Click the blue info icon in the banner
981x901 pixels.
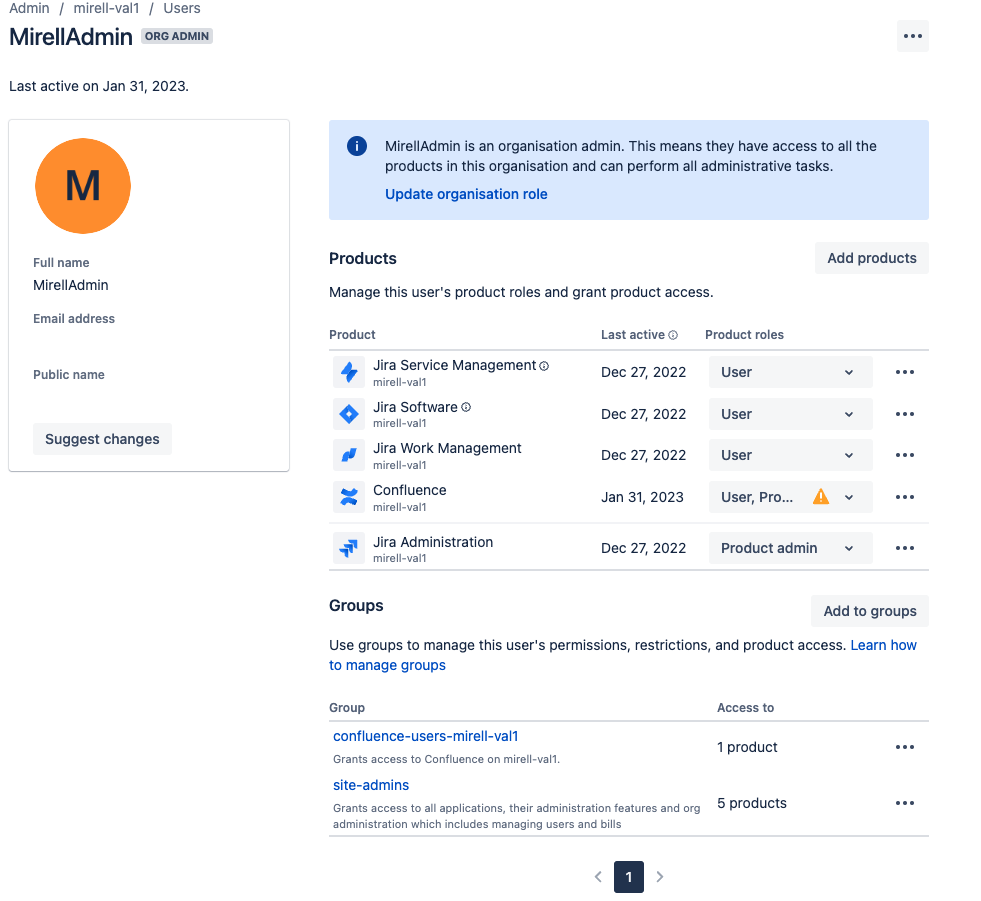point(357,146)
